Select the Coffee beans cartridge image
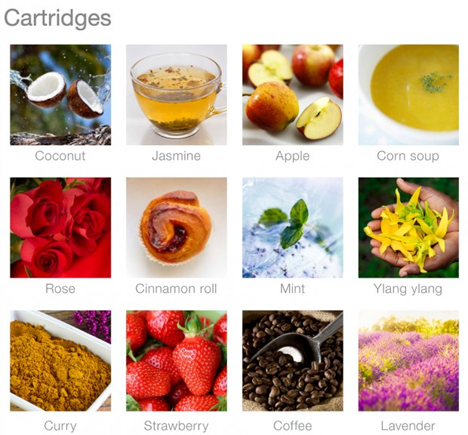468x435 pixels. [292, 361]
